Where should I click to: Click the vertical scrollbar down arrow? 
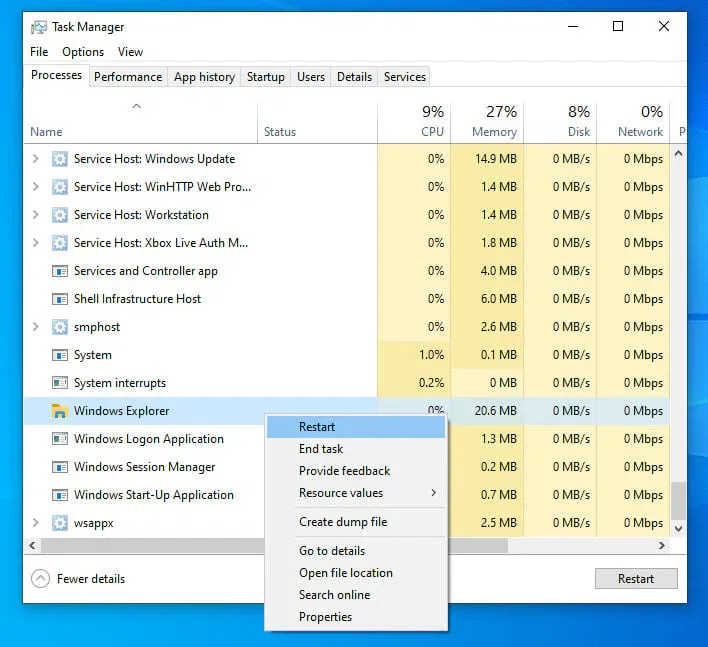[x=678, y=527]
